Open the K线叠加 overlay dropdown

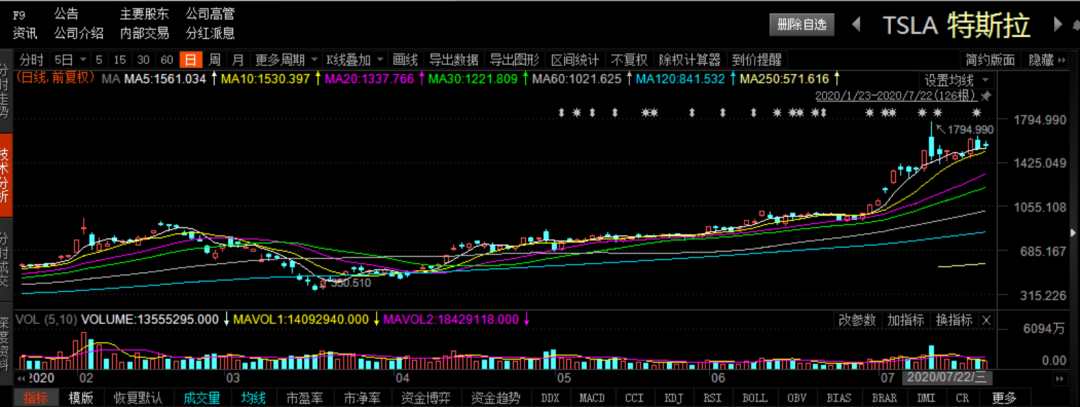click(x=355, y=60)
